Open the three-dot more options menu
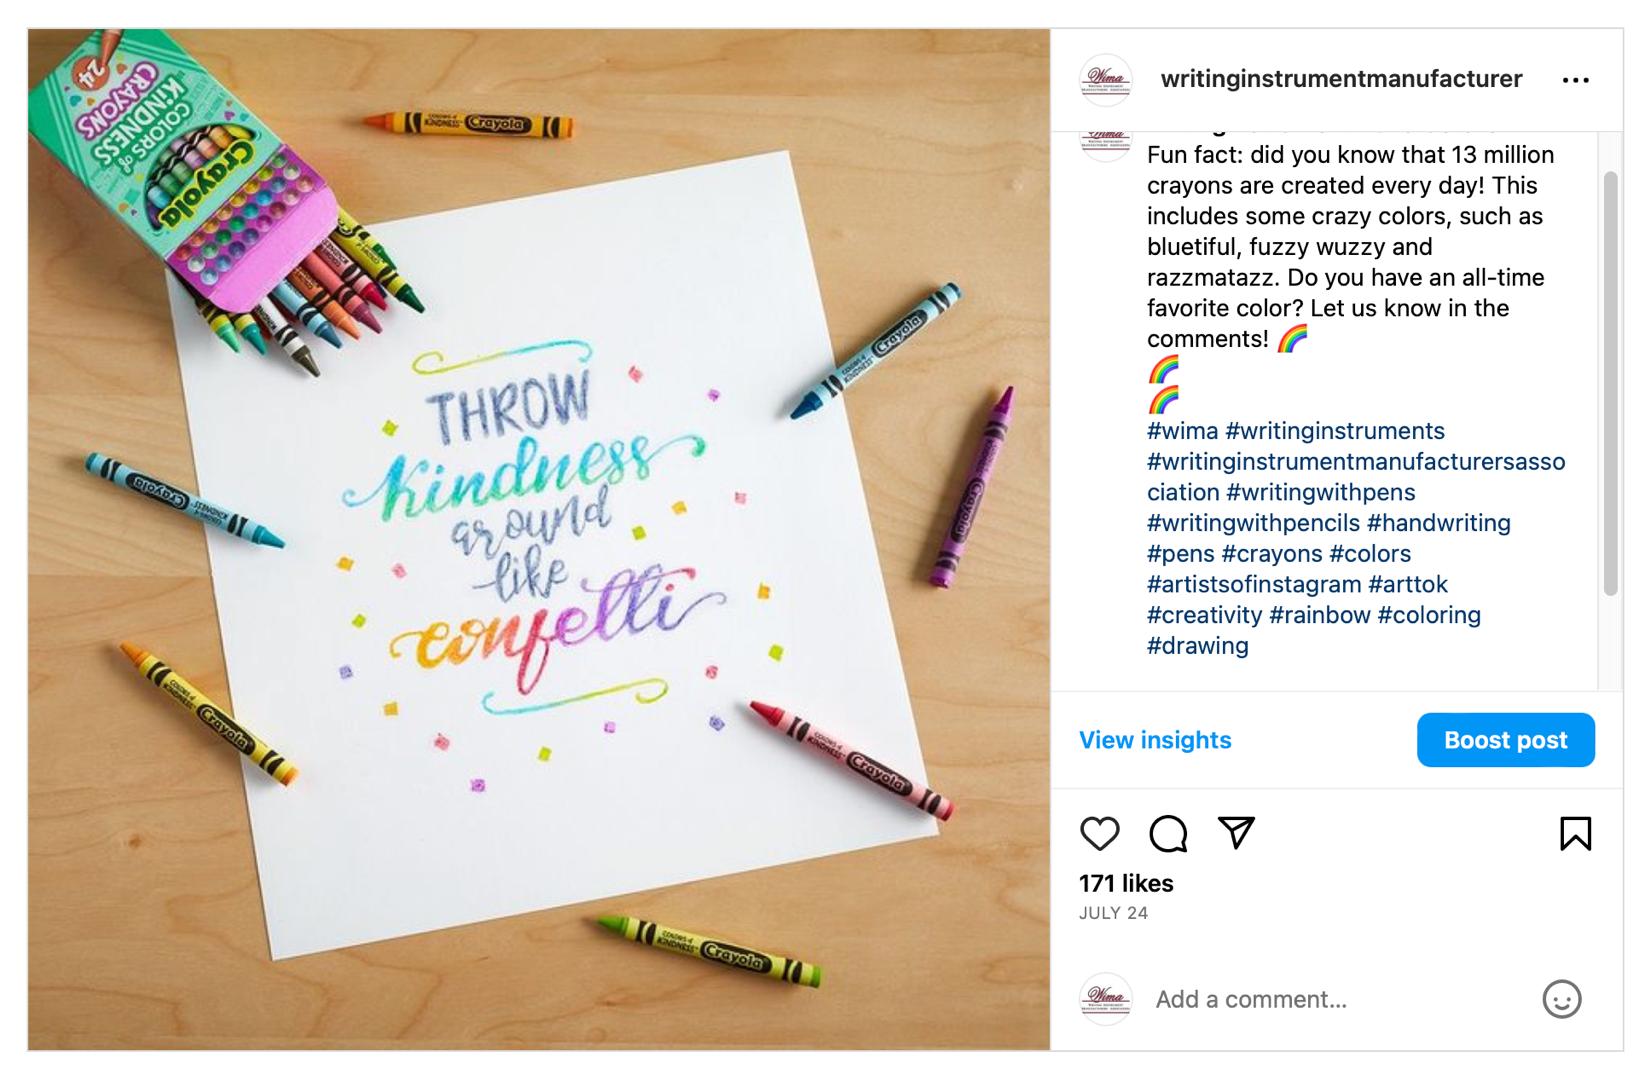The height and width of the screenshot is (1081, 1651). (x=1575, y=80)
